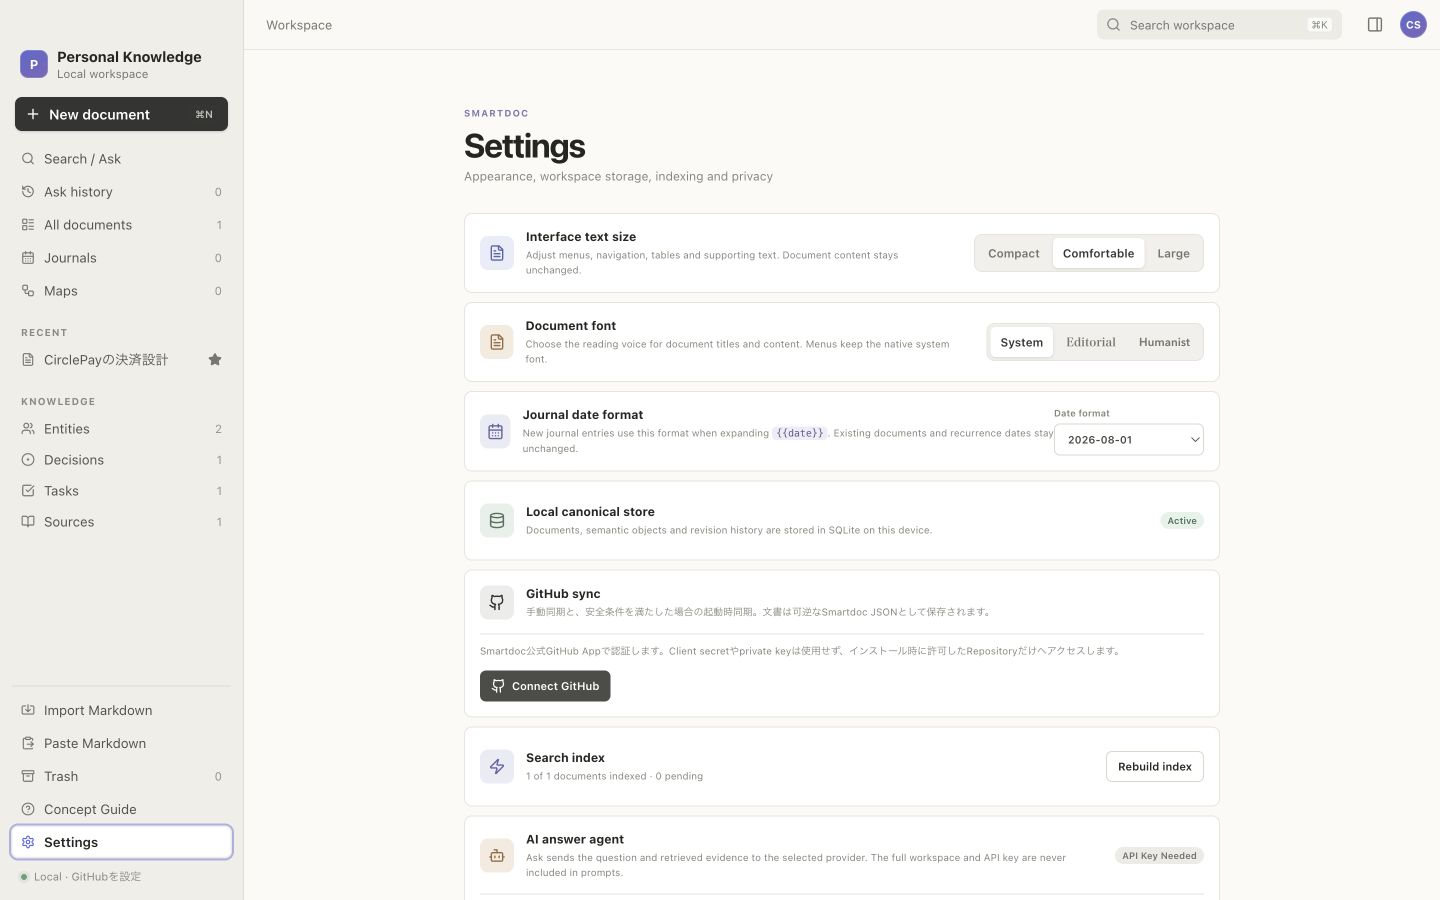Click Rebuild index button
Screen dimensions: 1440x900
click(x=1155, y=766)
